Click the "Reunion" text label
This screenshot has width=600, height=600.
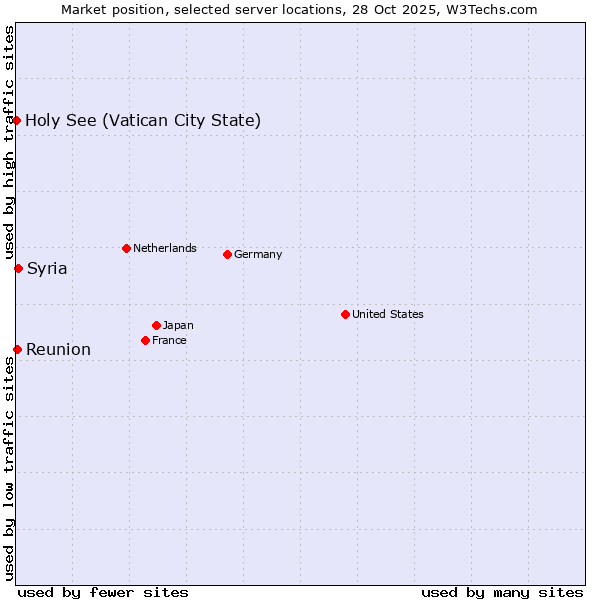click(58, 349)
